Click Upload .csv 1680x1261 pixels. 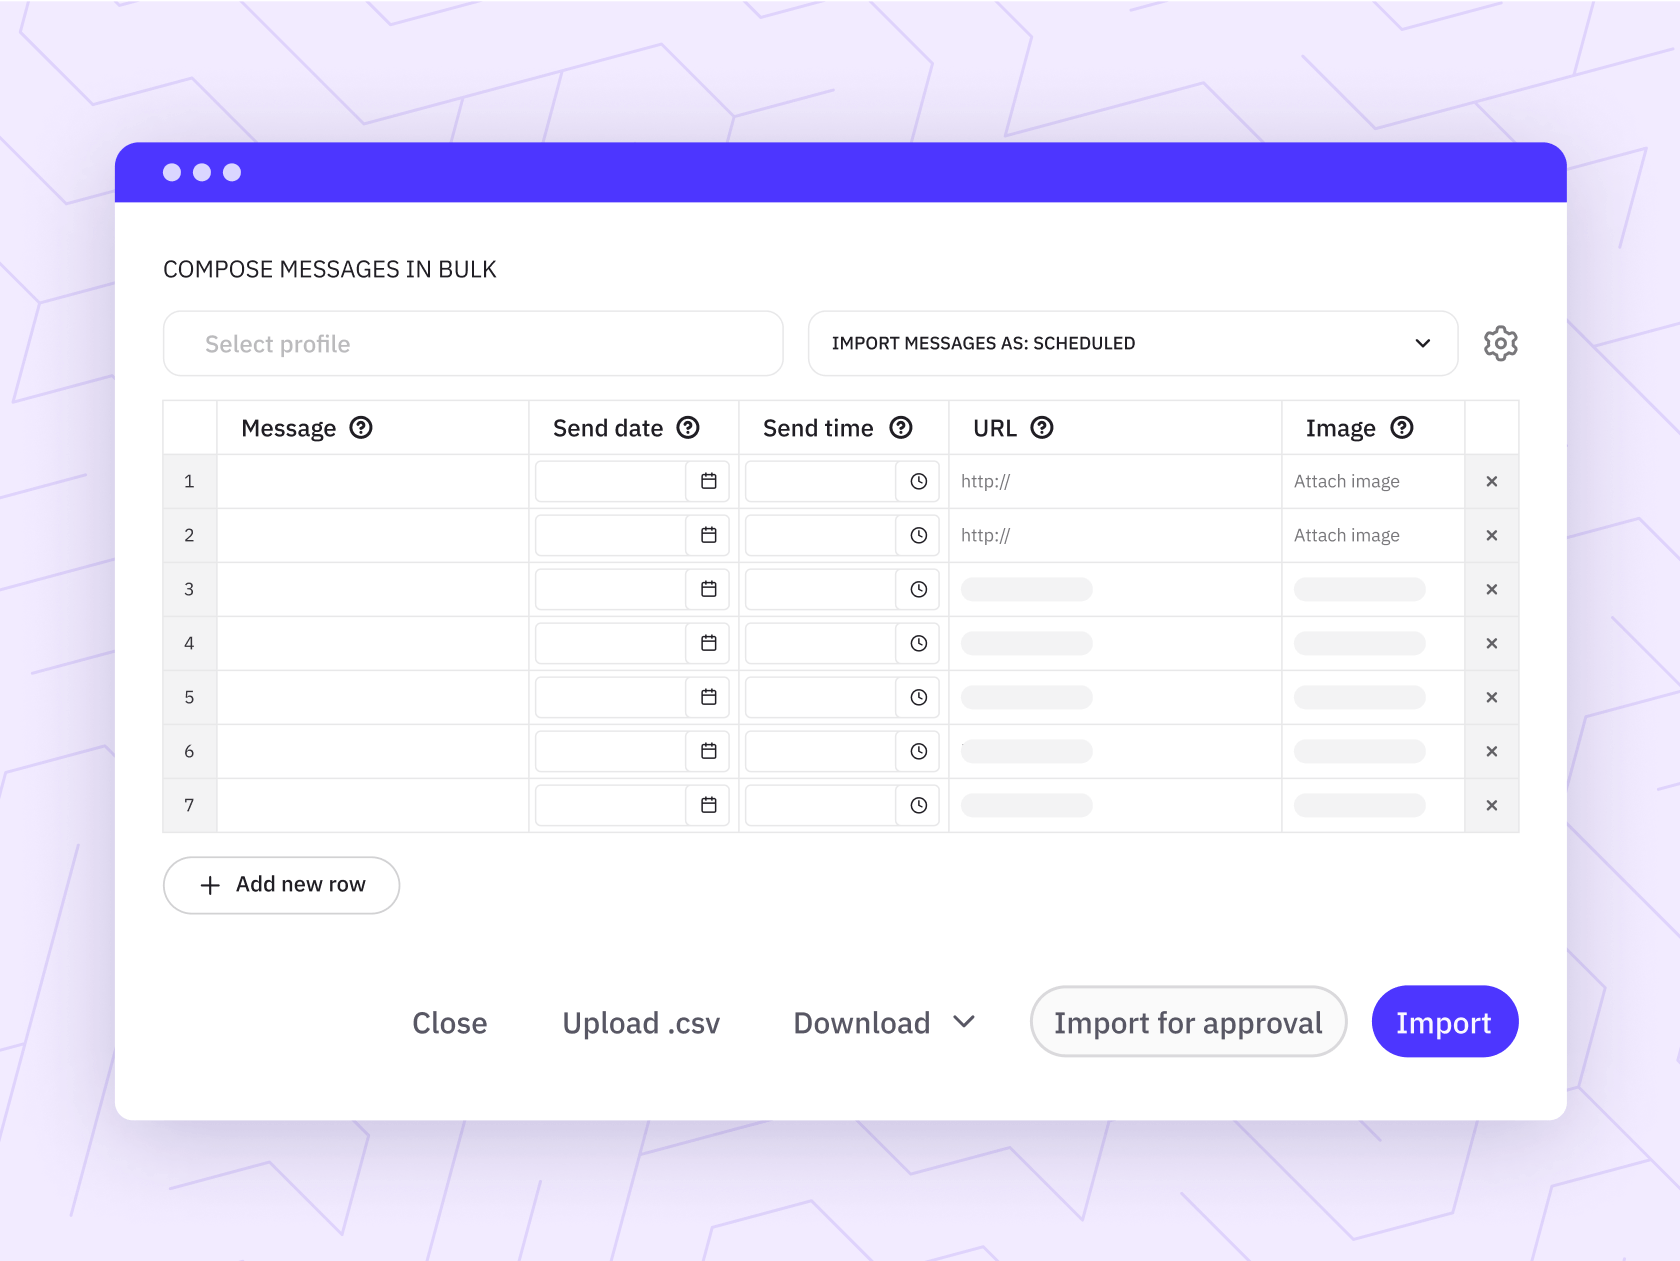tap(641, 1022)
